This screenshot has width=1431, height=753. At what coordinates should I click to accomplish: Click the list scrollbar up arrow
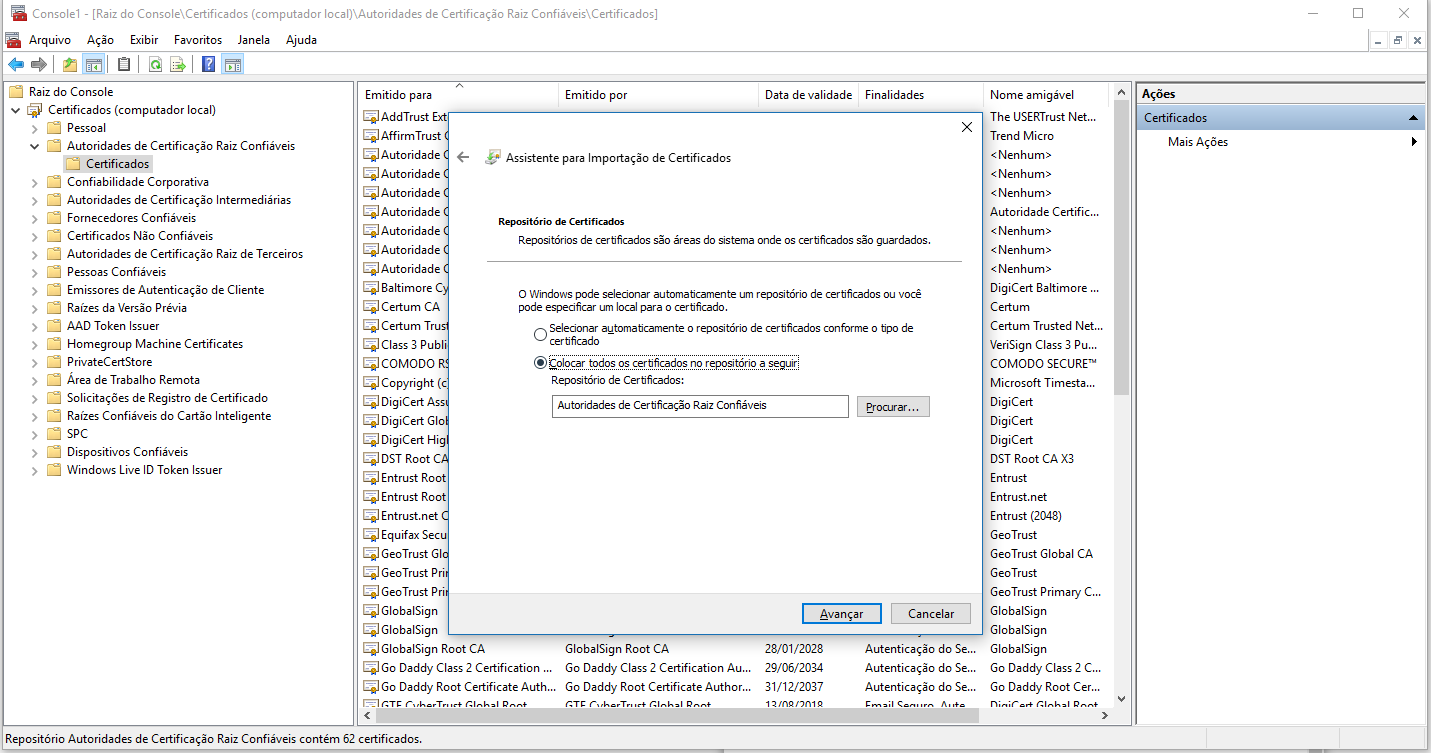pyautogui.click(x=1121, y=91)
